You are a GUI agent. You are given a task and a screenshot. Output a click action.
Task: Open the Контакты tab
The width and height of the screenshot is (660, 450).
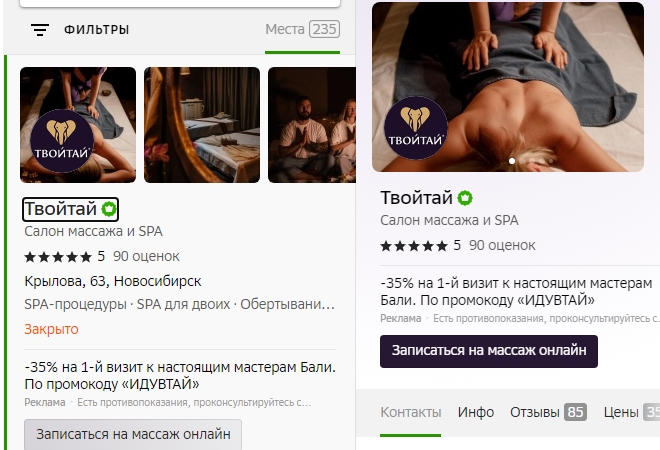[411, 412]
